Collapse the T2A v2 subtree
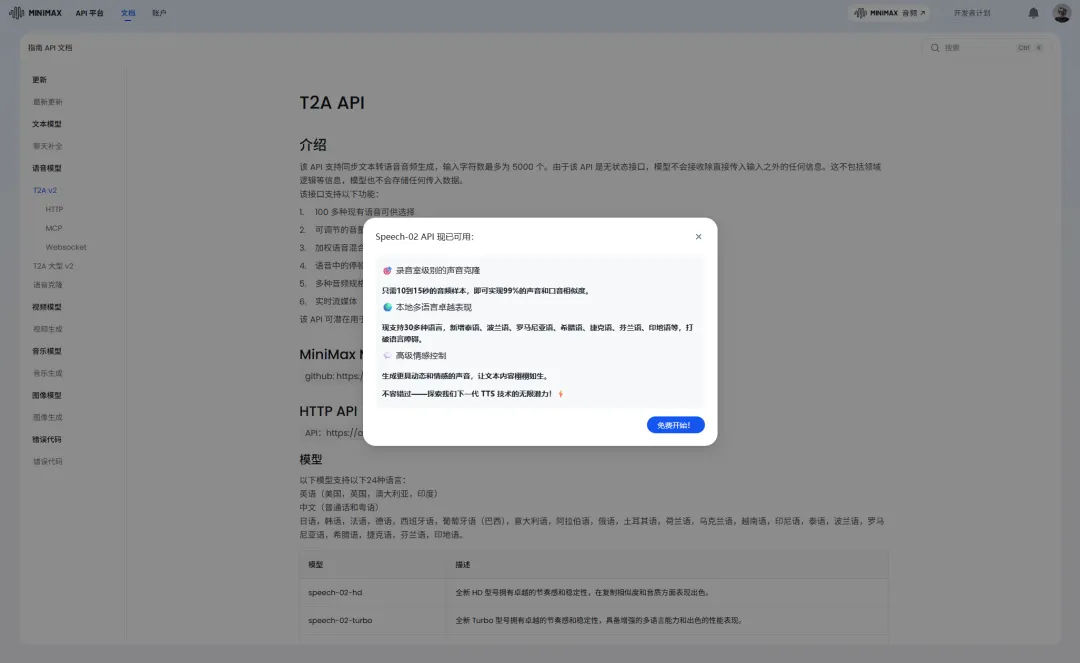1080x663 pixels. [x=46, y=190]
